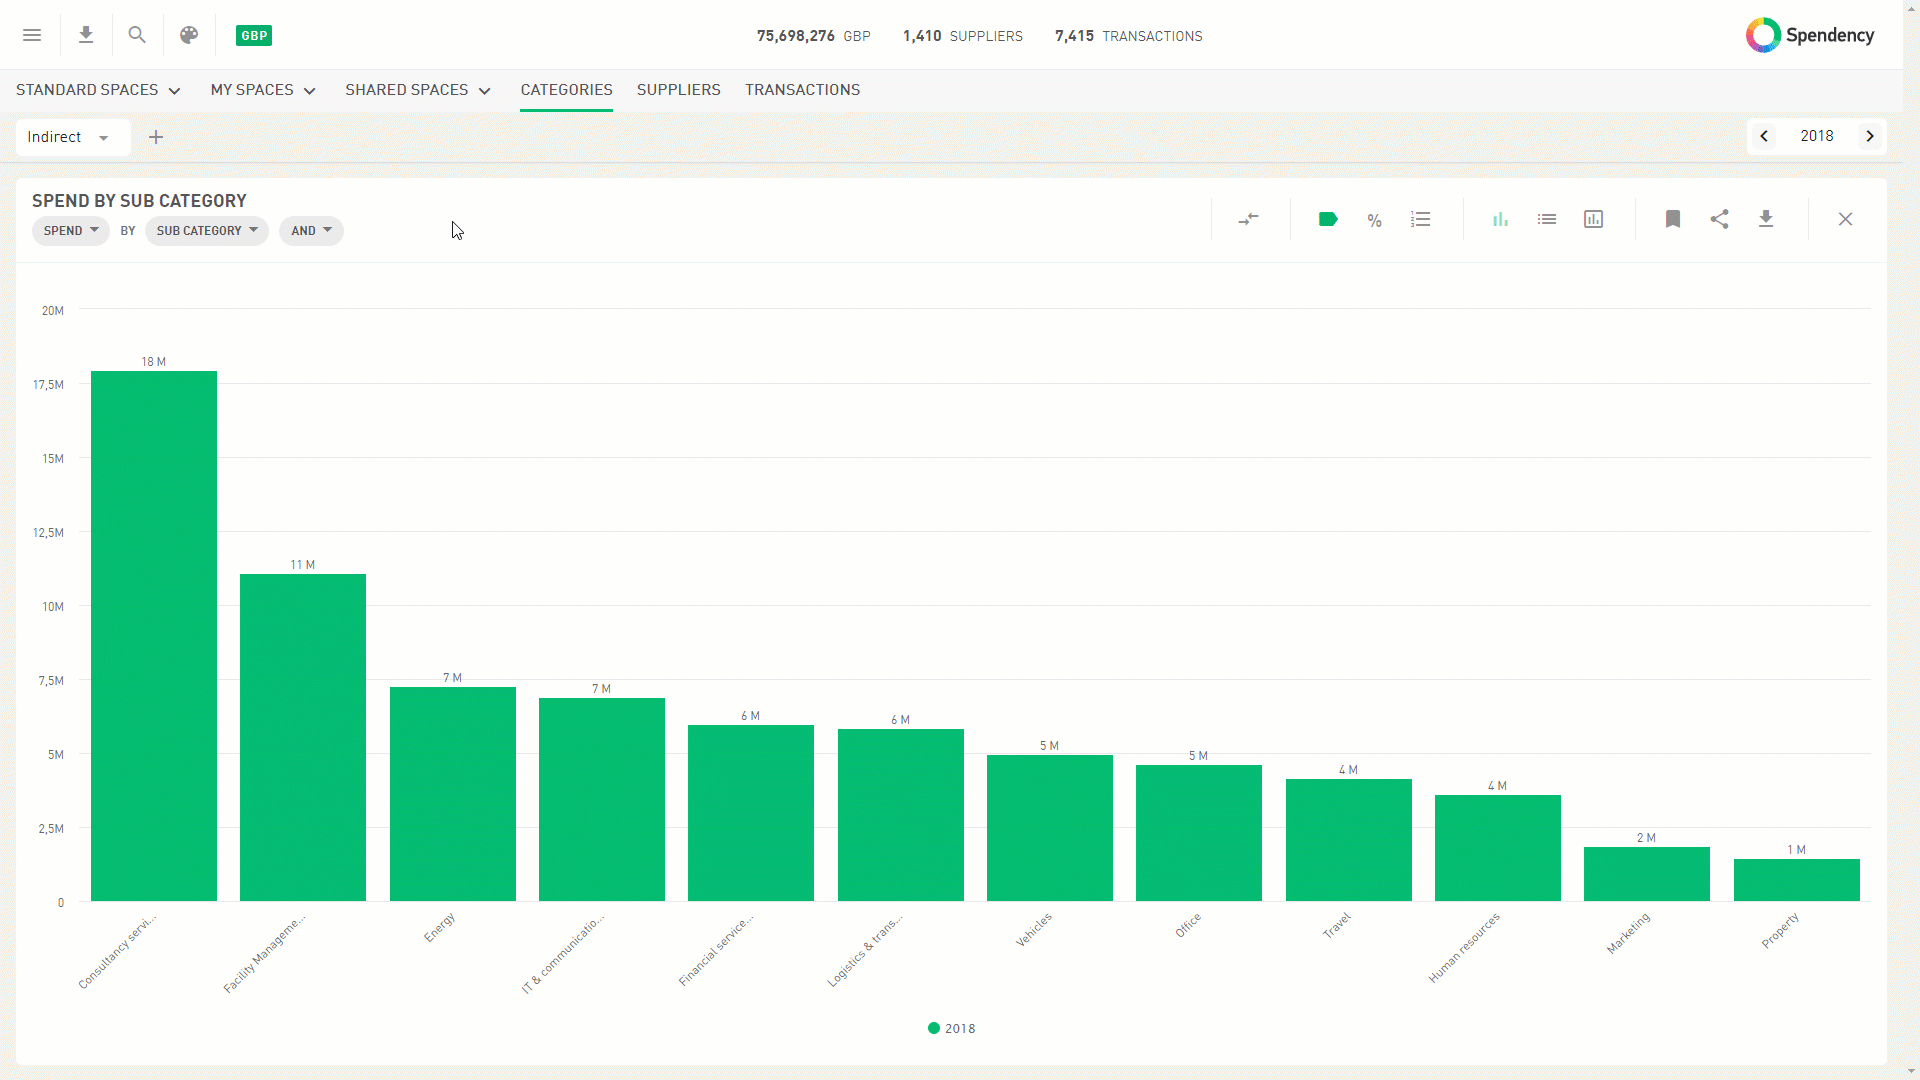Screen dimensions: 1920x1080
Task: Open the color palette theme icon
Action: click(189, 35)
